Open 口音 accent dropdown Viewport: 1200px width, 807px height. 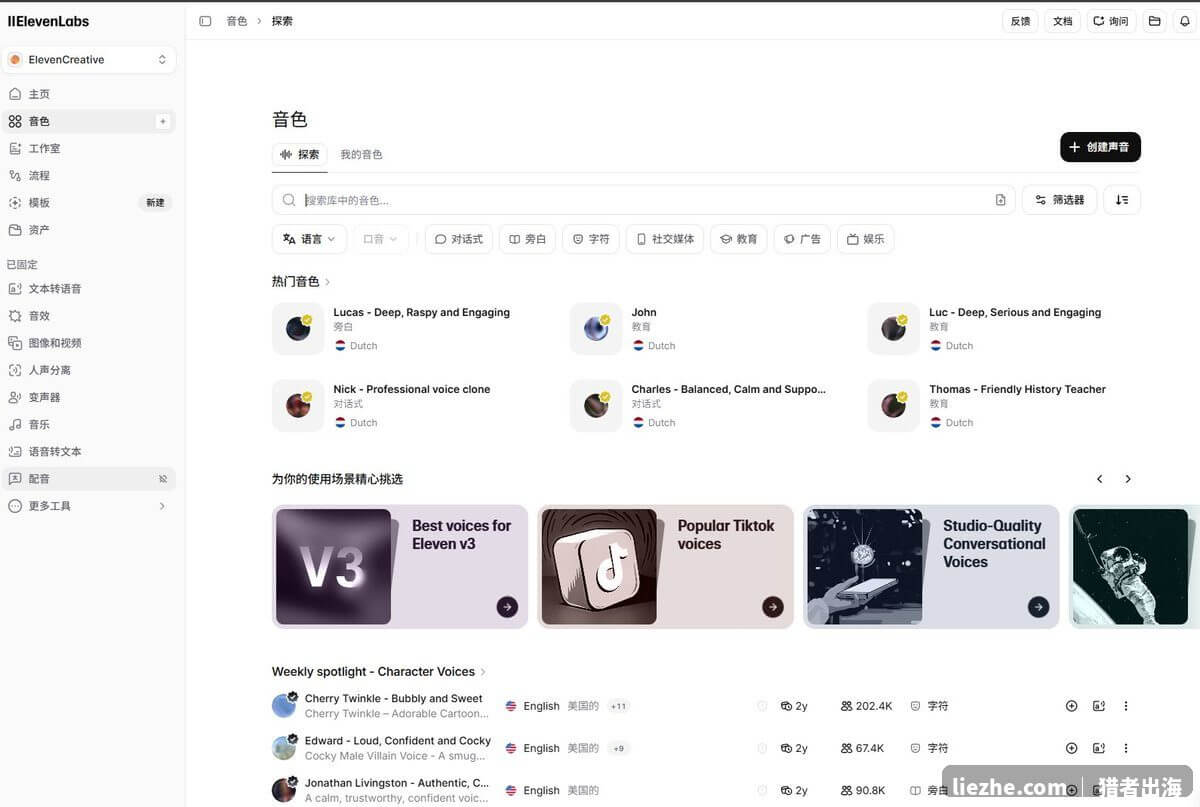(381, 239)
